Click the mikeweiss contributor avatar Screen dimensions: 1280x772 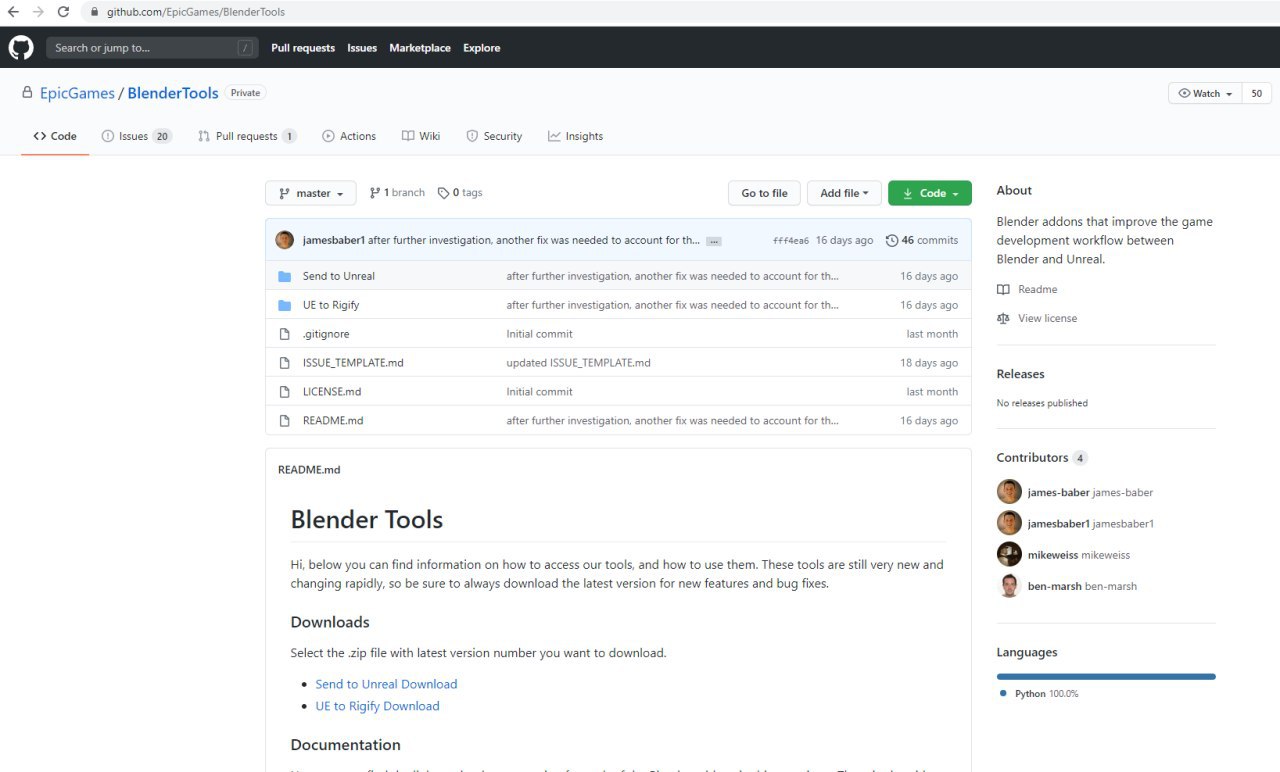pyautogui.click(x=1009, y=554)
